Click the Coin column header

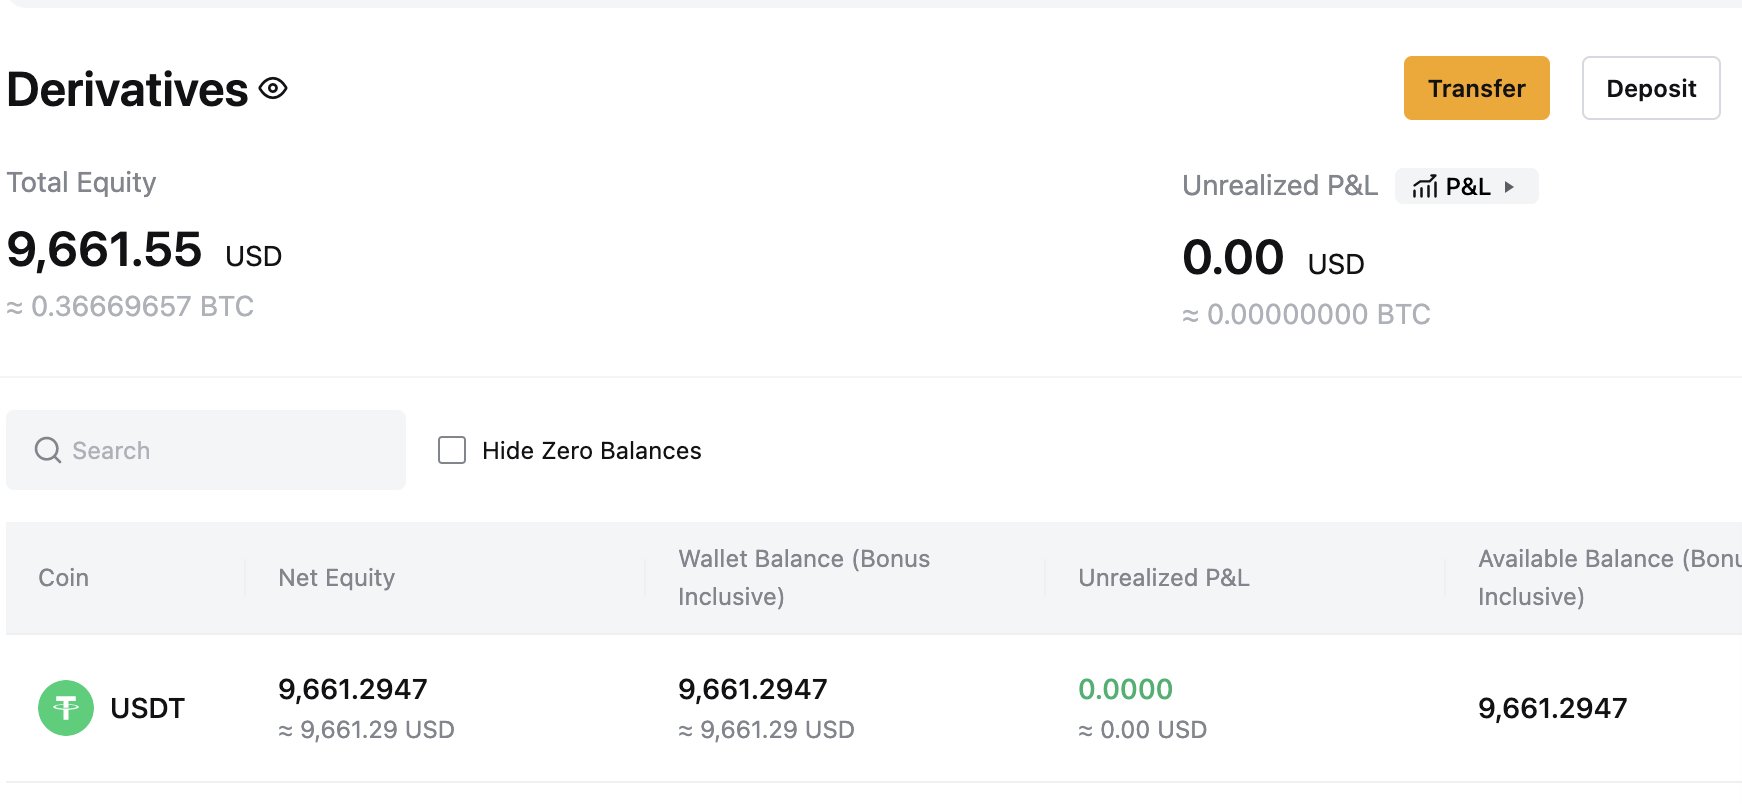click(63, 578)
